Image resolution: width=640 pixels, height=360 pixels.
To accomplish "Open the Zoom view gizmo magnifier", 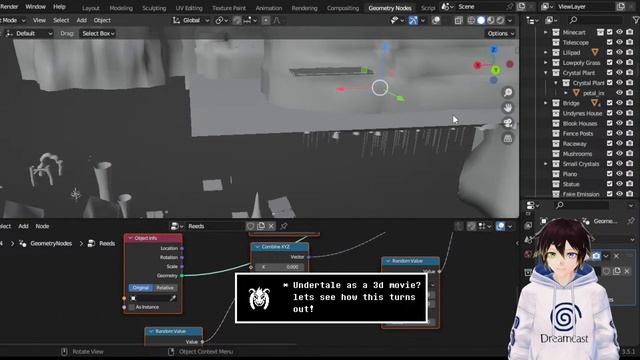I will [508, 93].
